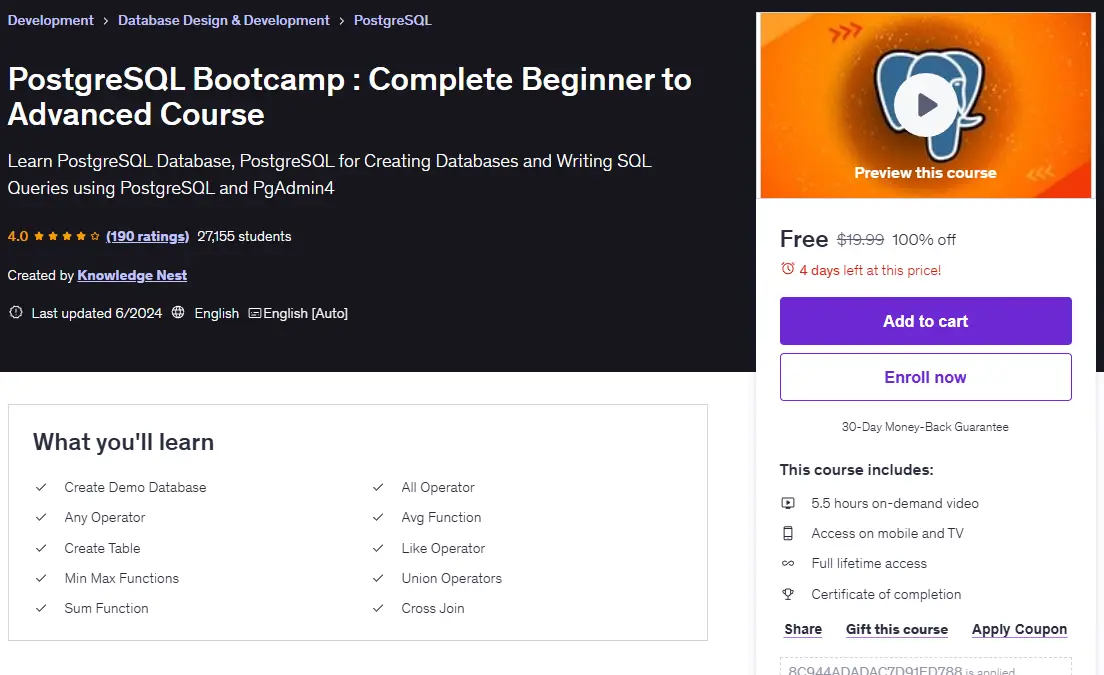
Task: Click 5.5 hours on-demand video text
Action: pyautogui.click(x=895, y=503)
